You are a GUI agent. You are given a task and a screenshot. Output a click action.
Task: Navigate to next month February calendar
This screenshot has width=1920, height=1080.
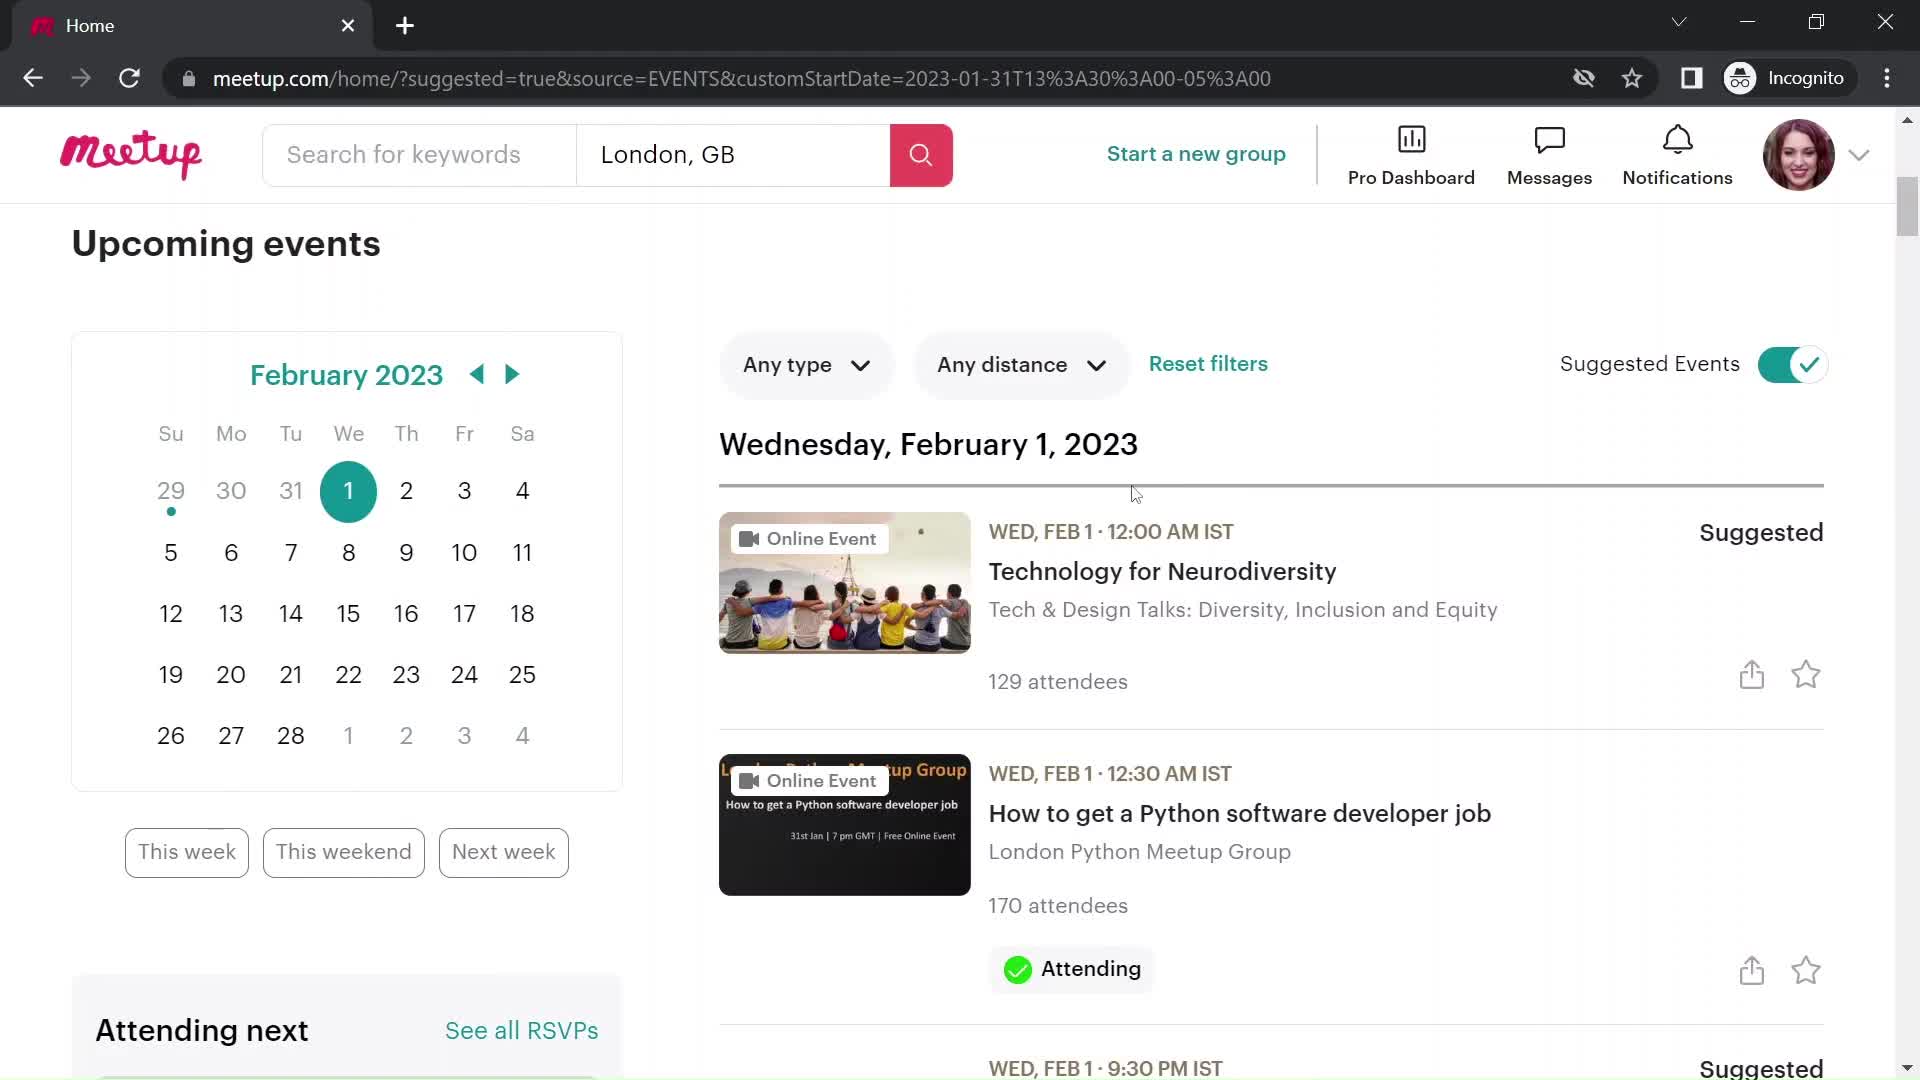512,375
